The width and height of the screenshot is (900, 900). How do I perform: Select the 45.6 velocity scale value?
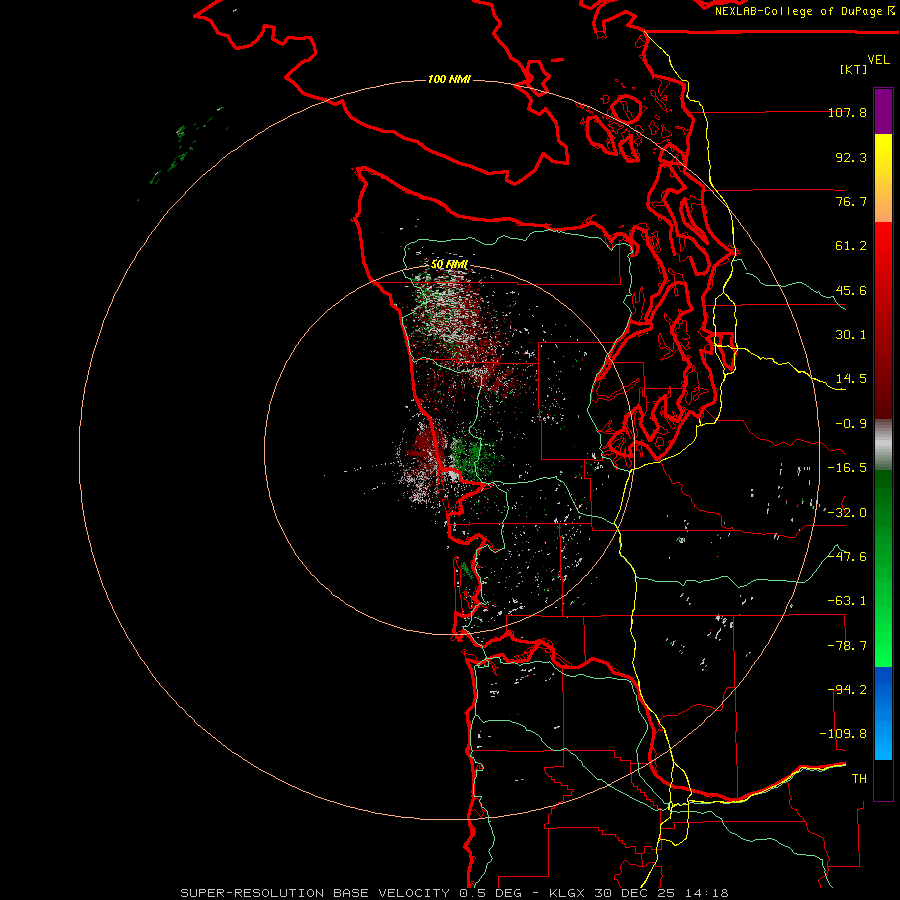(x=851, y=290)
